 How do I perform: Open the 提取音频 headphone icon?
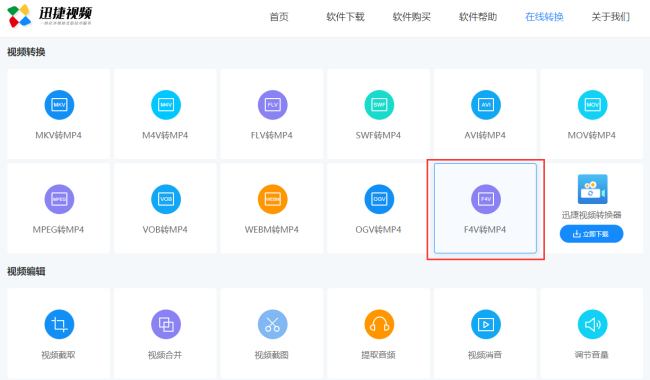[379, 324]
